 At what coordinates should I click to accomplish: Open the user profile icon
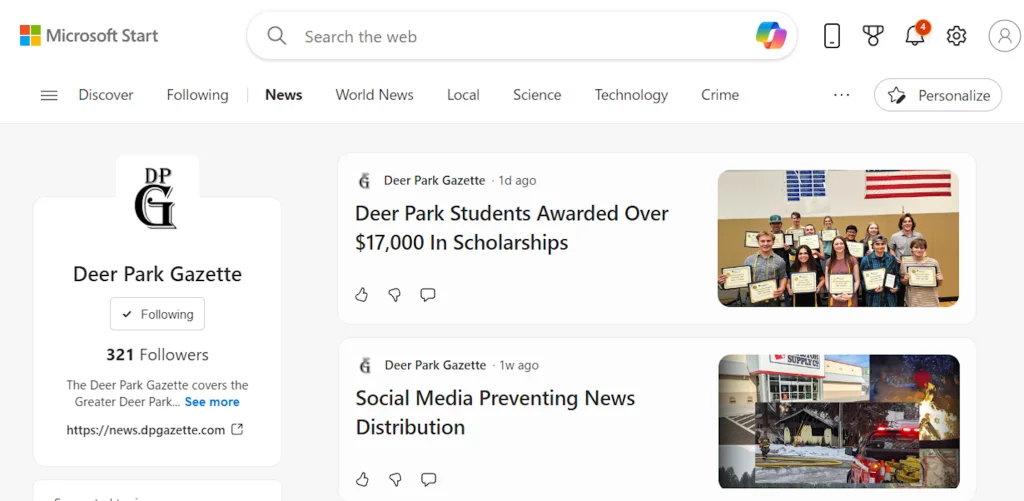pos(1004,36)
